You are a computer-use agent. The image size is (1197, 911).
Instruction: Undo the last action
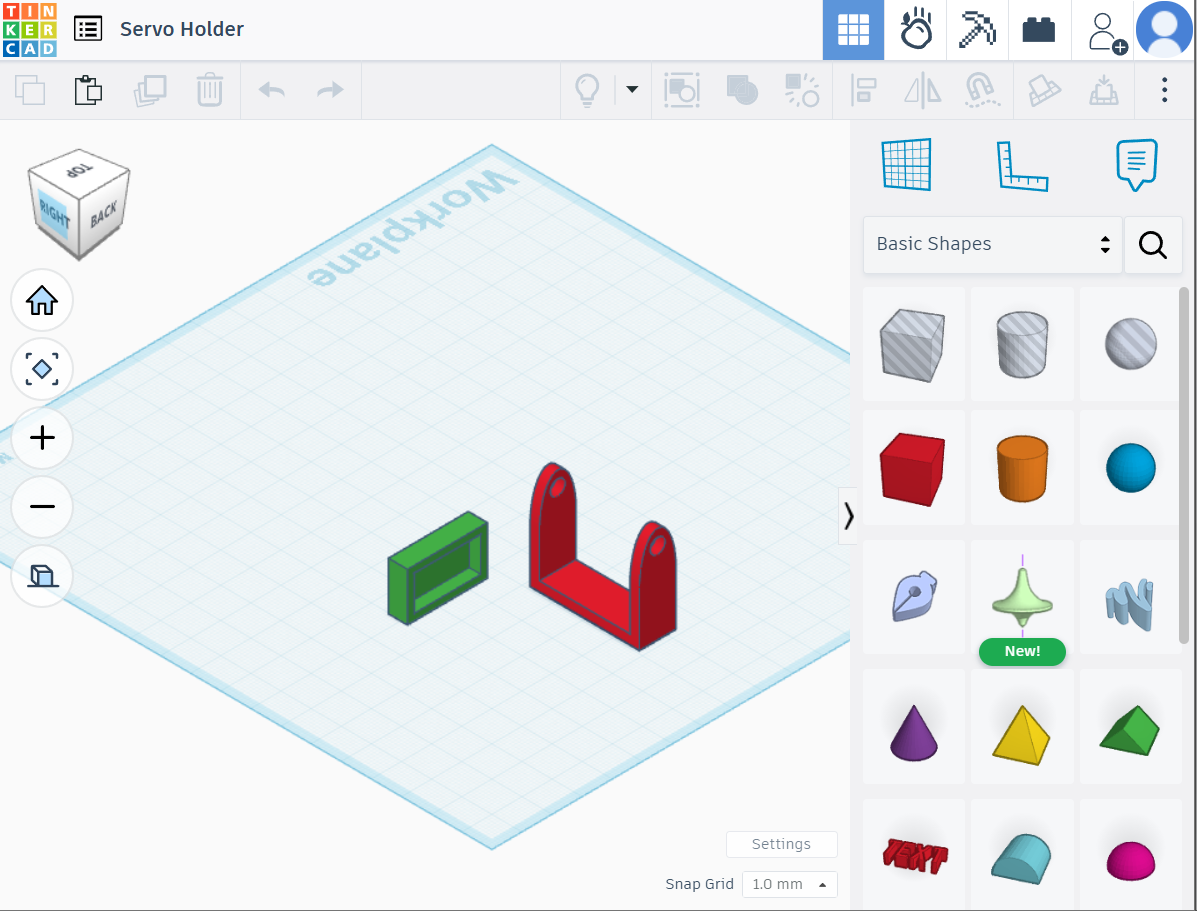coord(272,90)
